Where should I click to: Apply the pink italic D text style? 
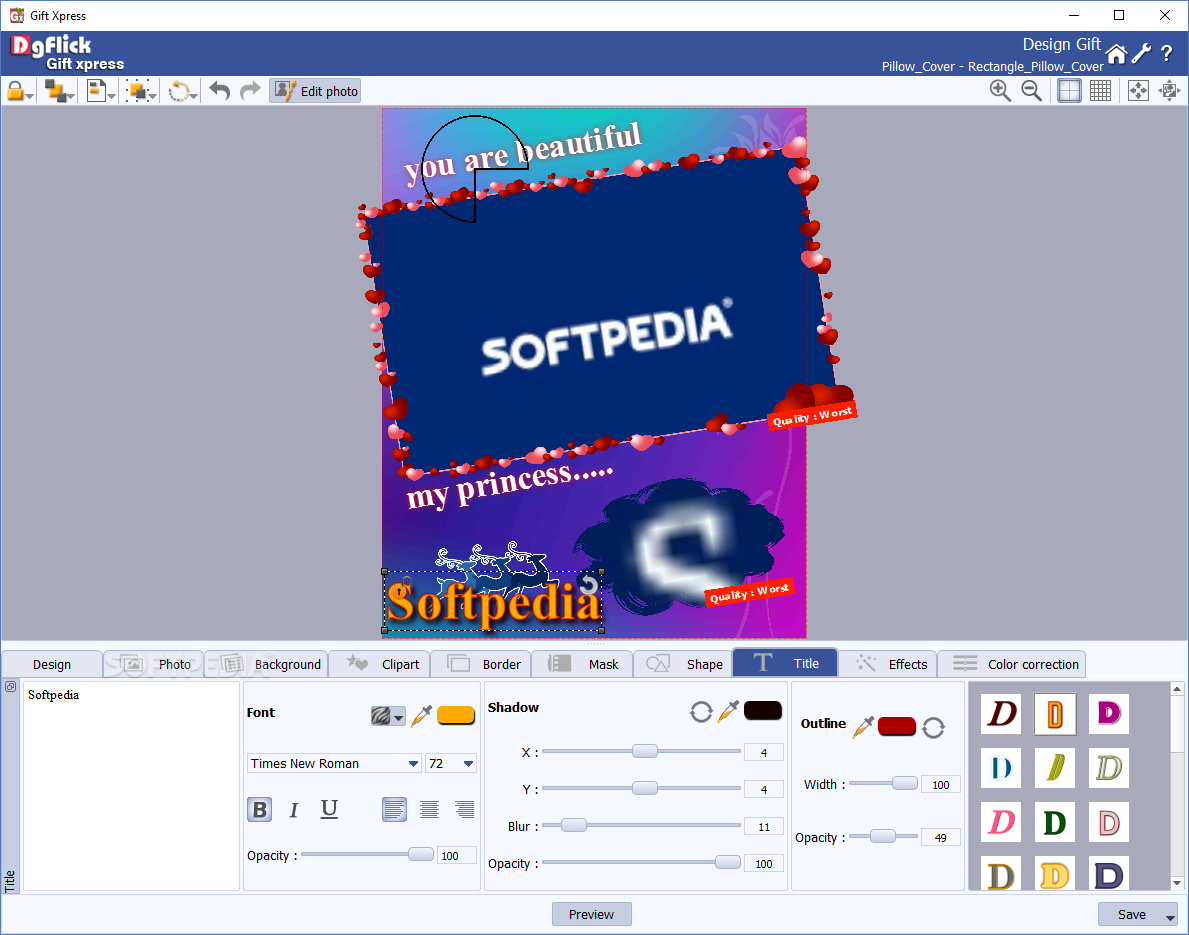click(1000, 822)
